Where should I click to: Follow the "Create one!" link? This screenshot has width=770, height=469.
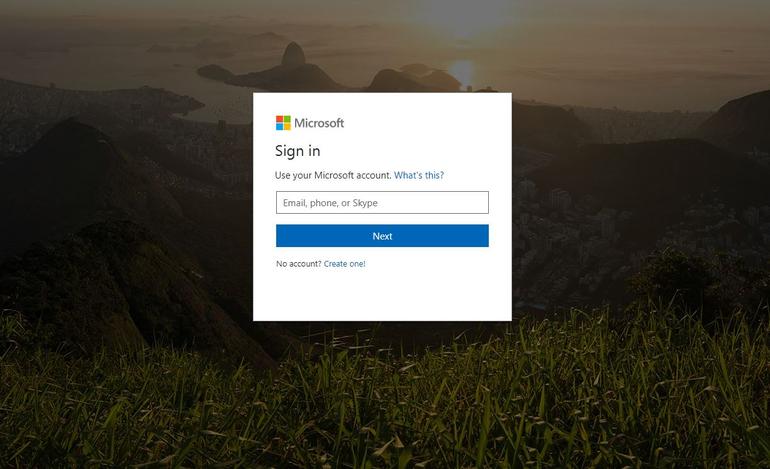[344, 264]
